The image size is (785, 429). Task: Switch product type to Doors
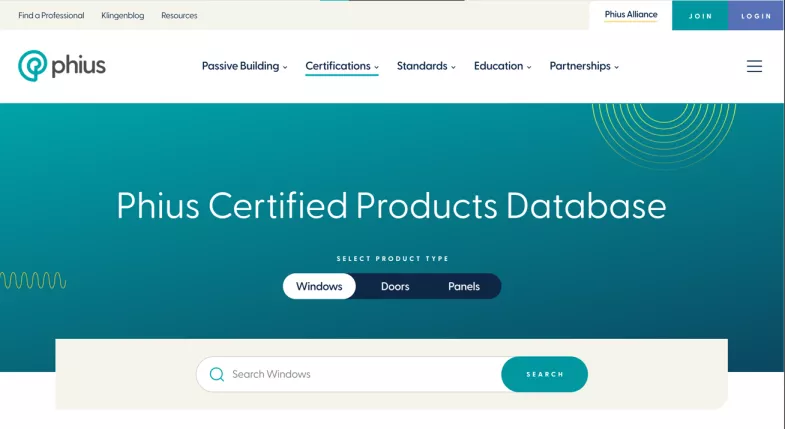point(395,286)
